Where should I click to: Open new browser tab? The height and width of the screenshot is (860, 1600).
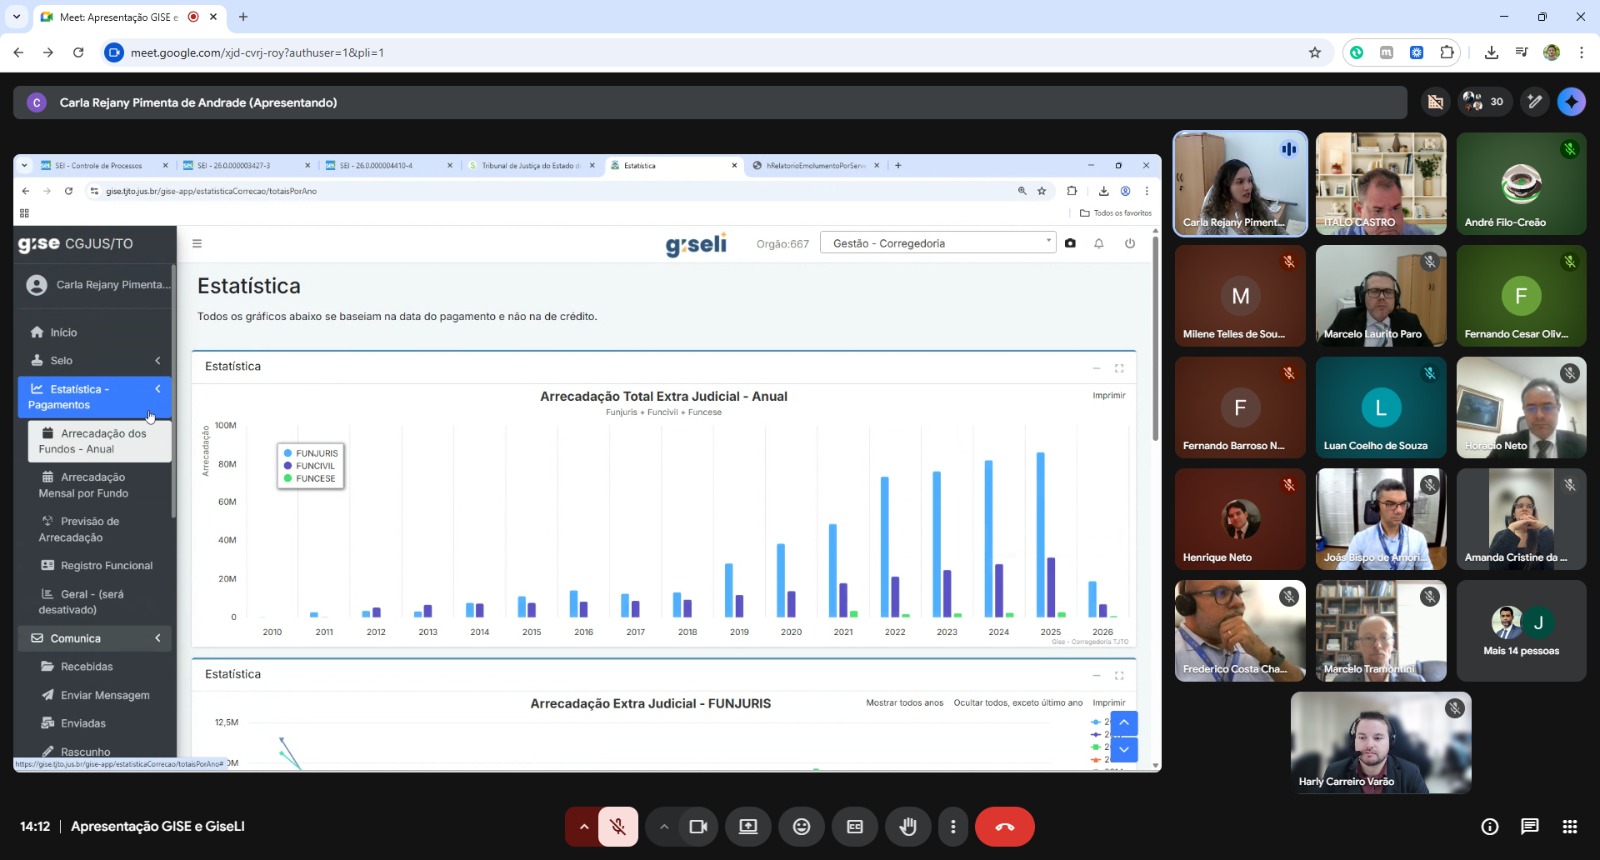pos(243,17)
